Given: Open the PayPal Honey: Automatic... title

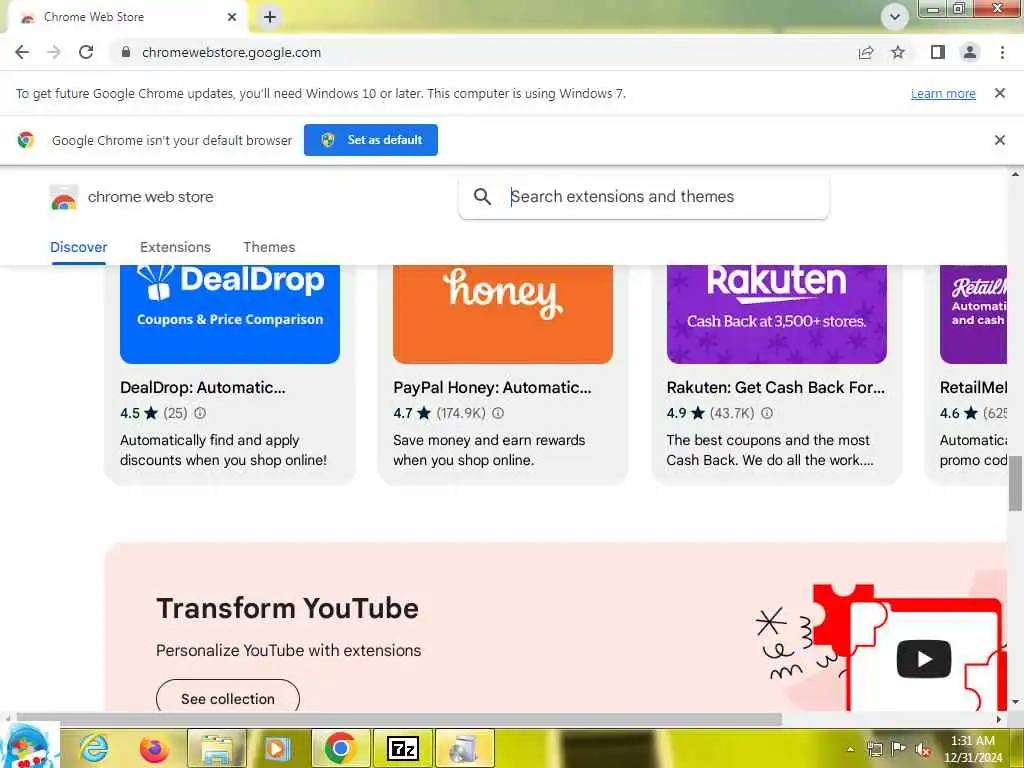Looking at the screenshot, I should click(x=492, y=387).
